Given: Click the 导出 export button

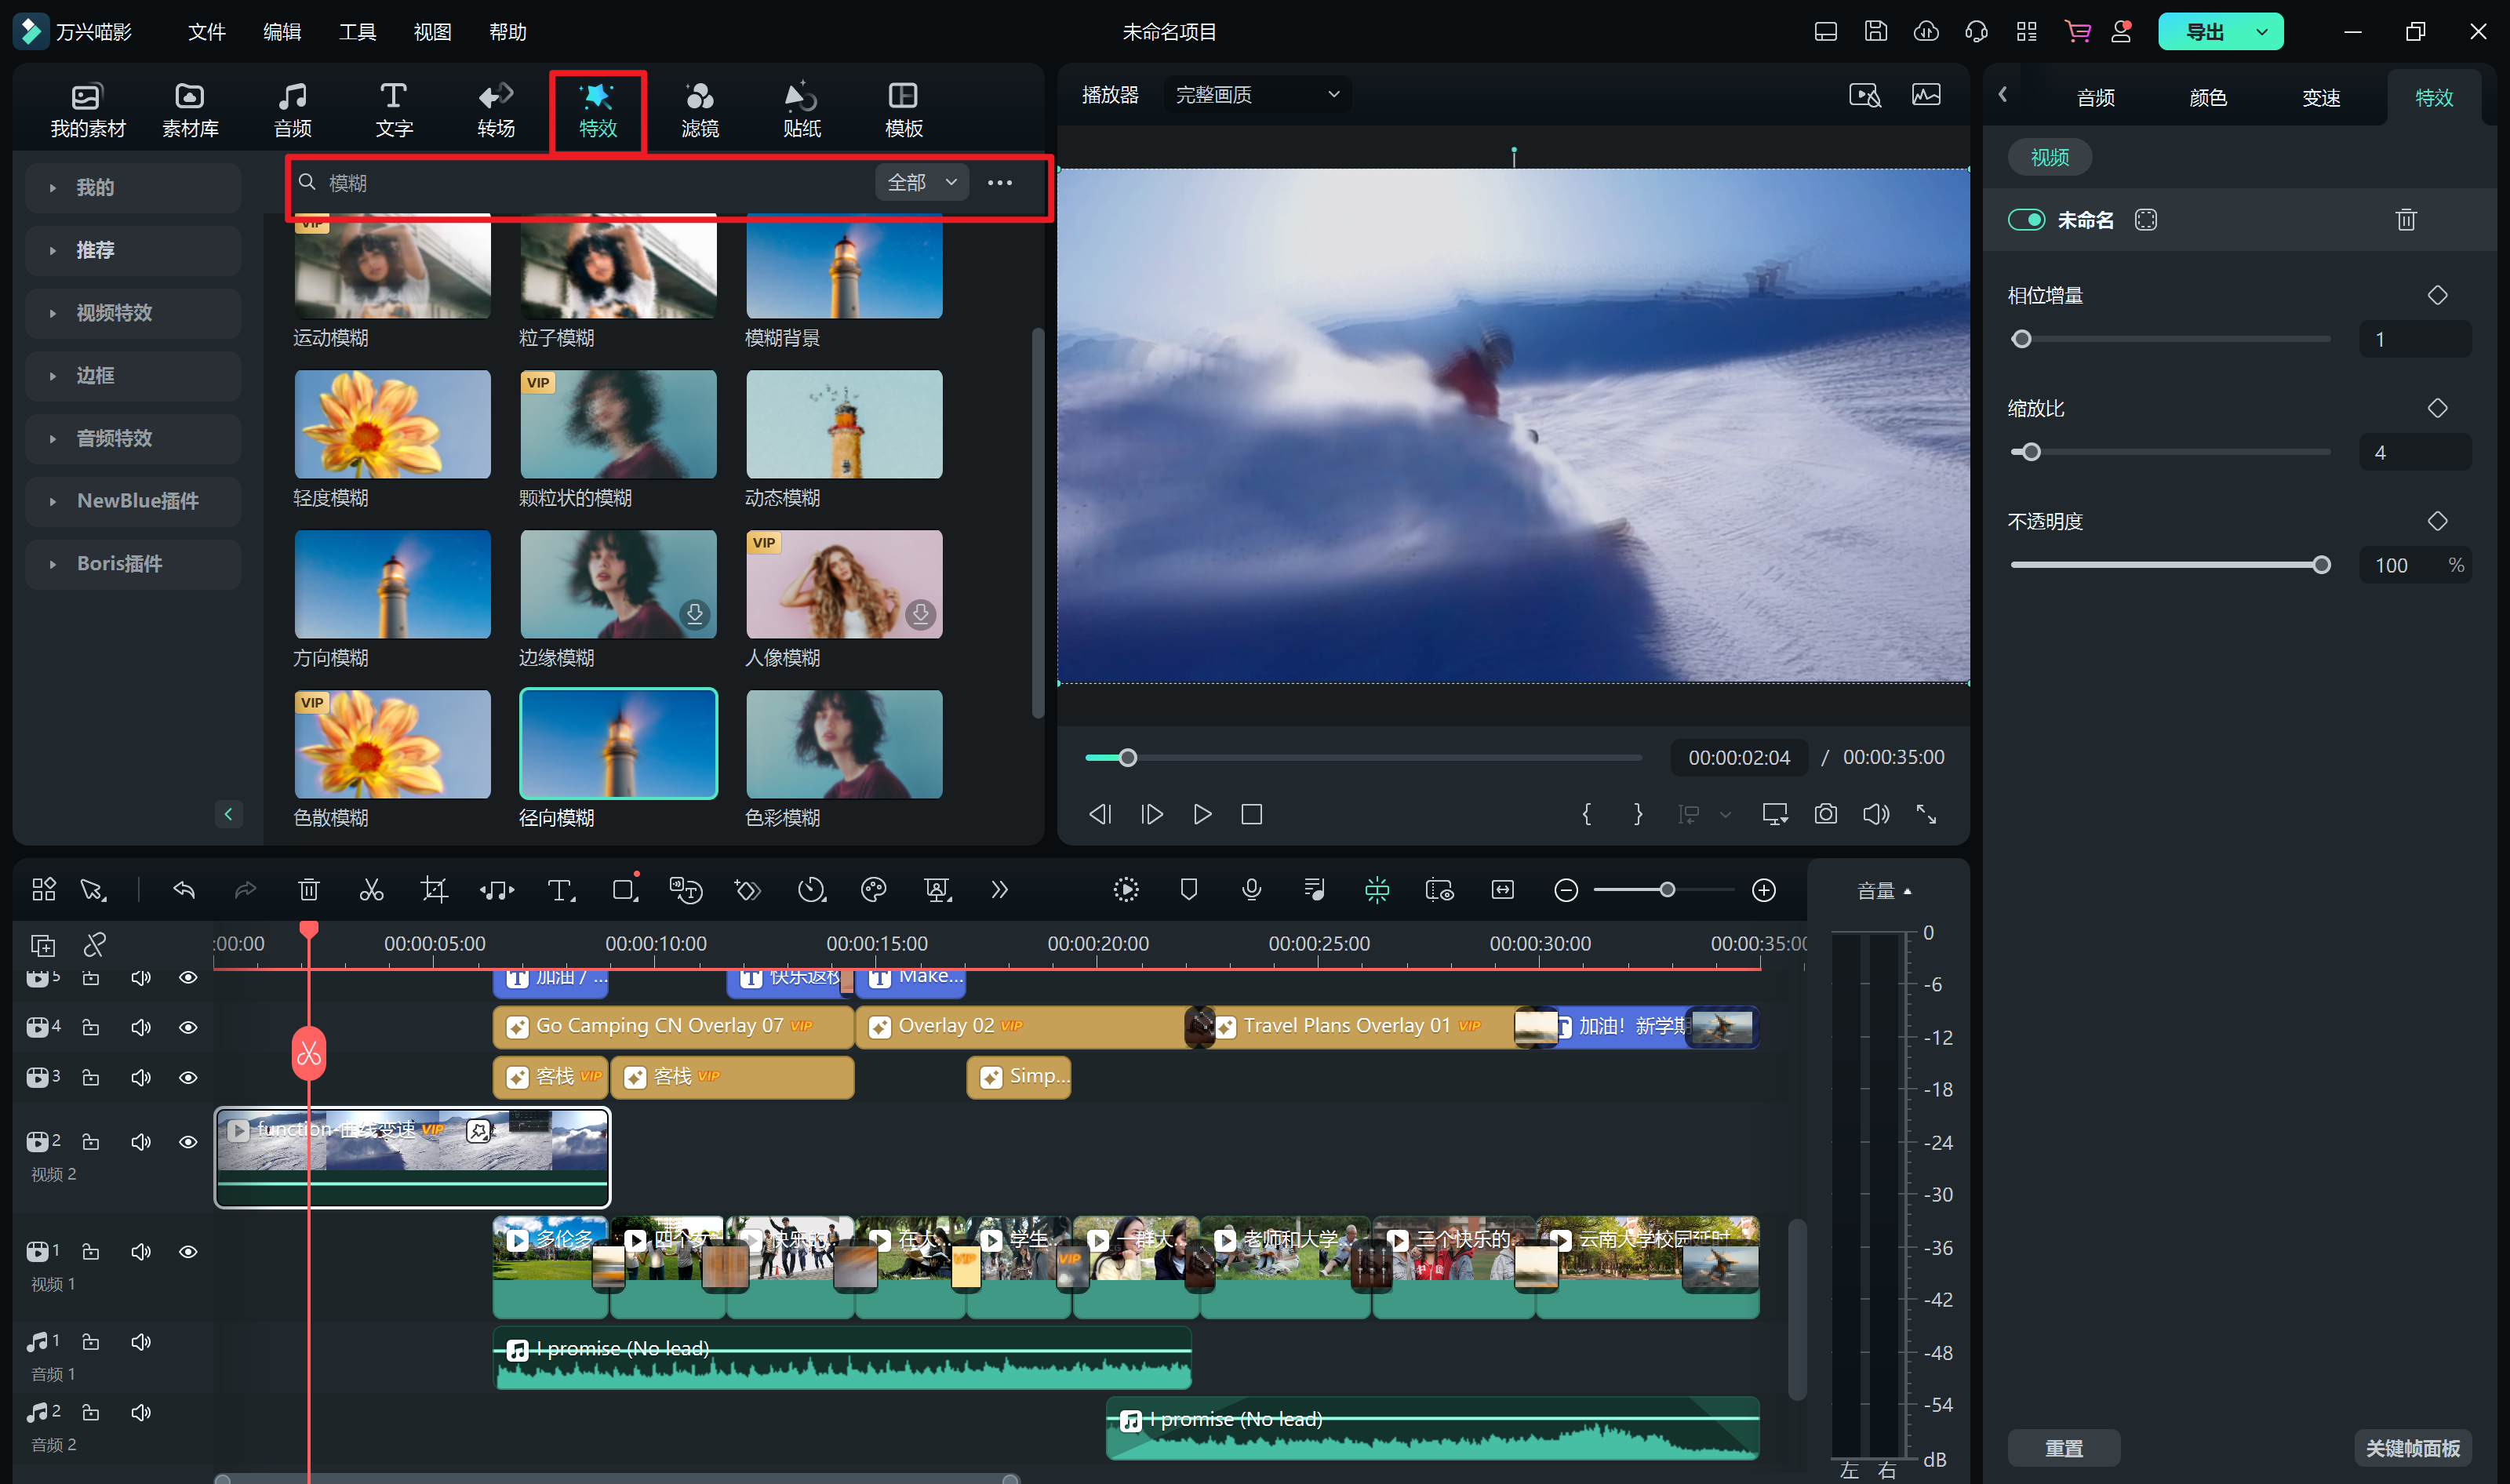Looking at the screenshot, I should pos(2204,31).
